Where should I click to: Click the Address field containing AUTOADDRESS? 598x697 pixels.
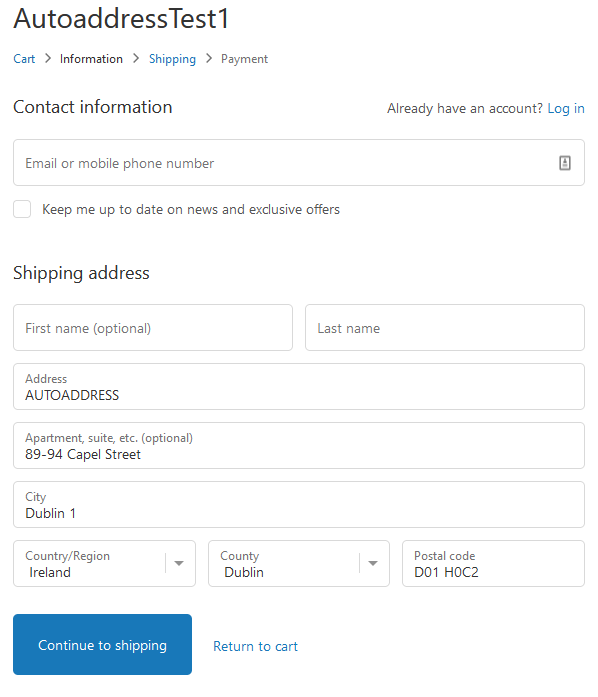(299, 387)
